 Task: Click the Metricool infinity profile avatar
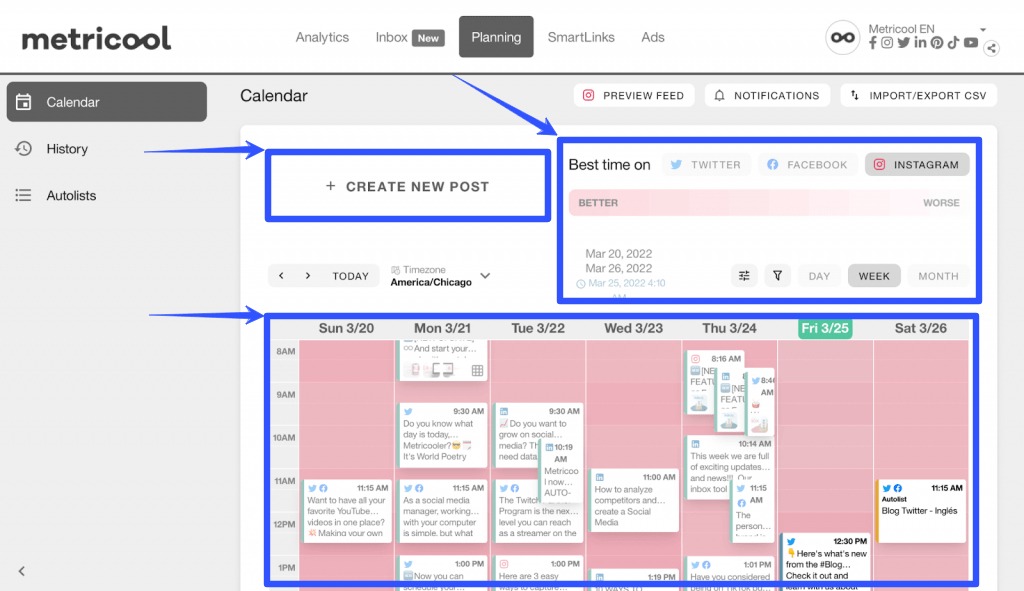[842, 37]
